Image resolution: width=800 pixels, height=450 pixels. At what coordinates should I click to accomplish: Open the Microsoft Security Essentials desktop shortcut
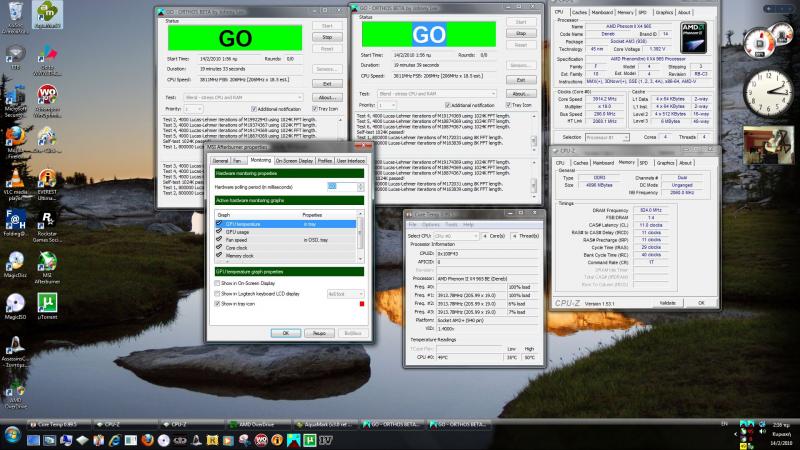click(x=15, y=101)
